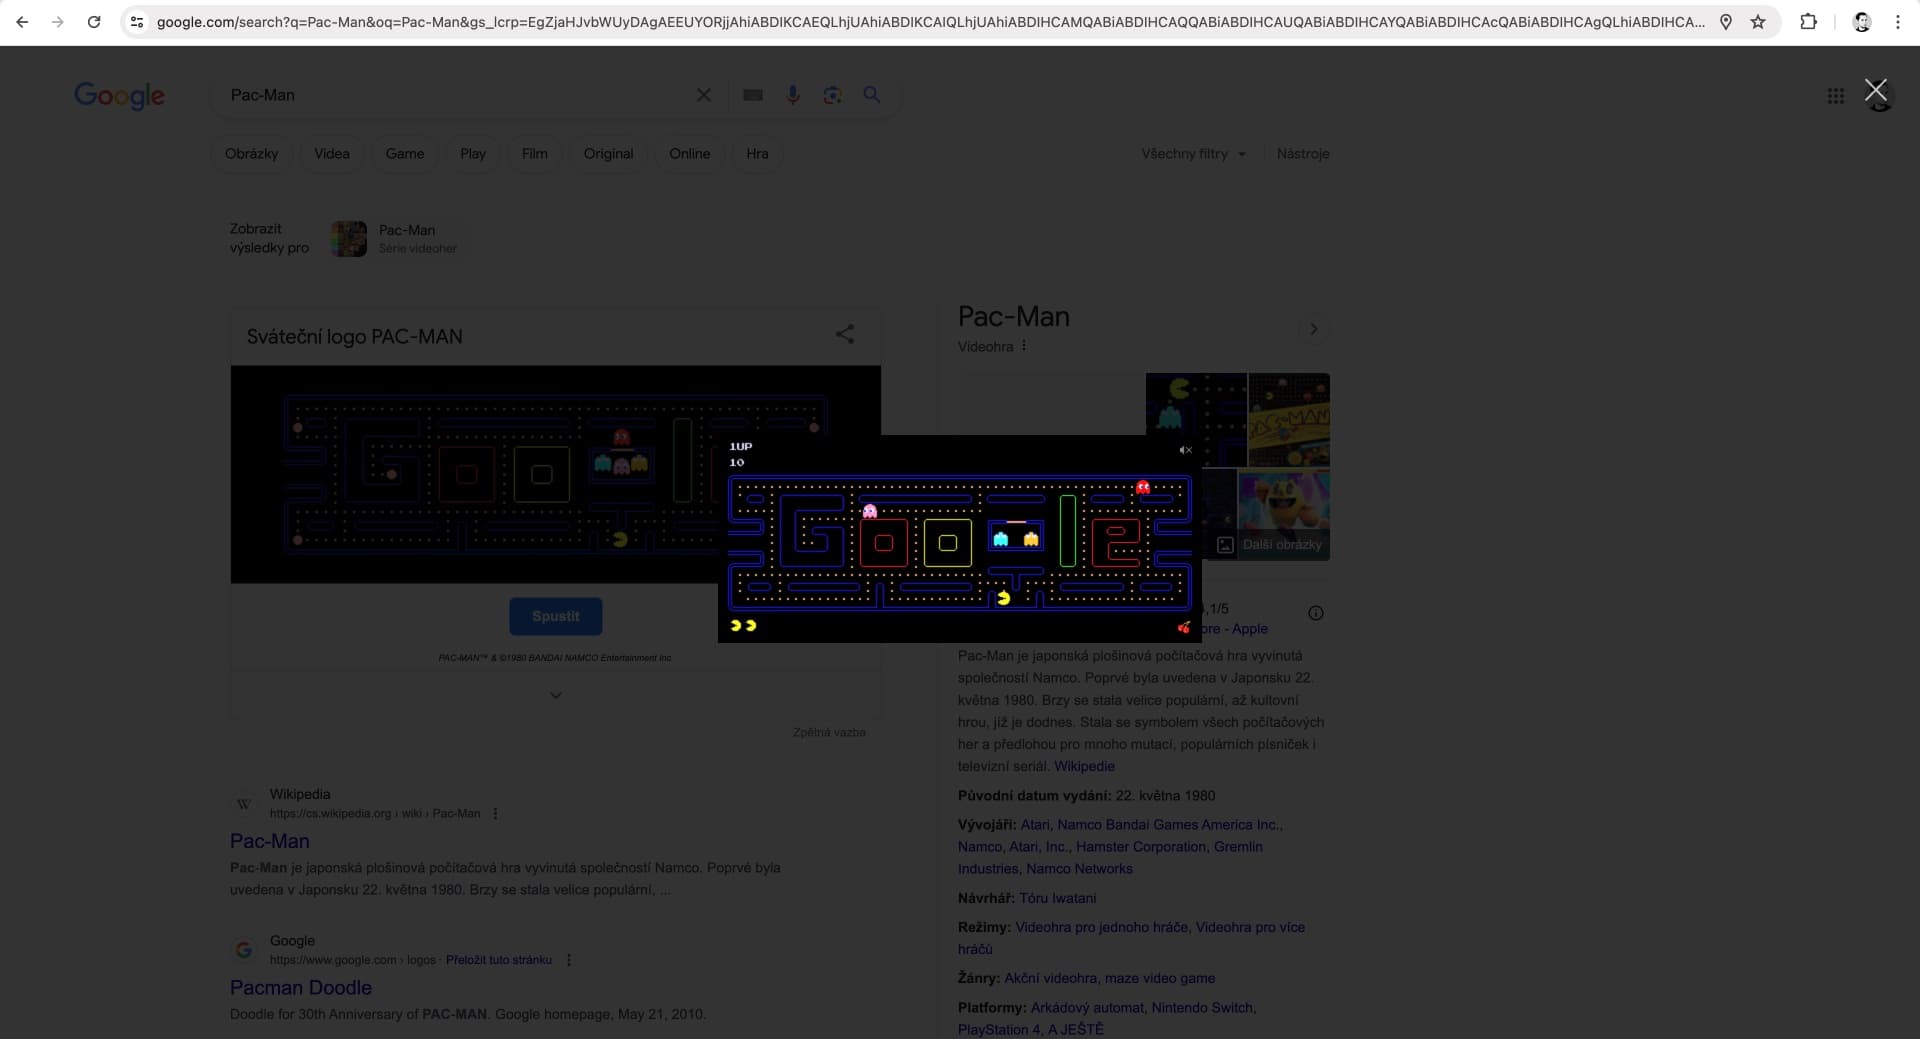Expand the Pac-Man knowledge panel arrow
Viewport: 1920px width, 1039px height.
[x=1314, y=329]
